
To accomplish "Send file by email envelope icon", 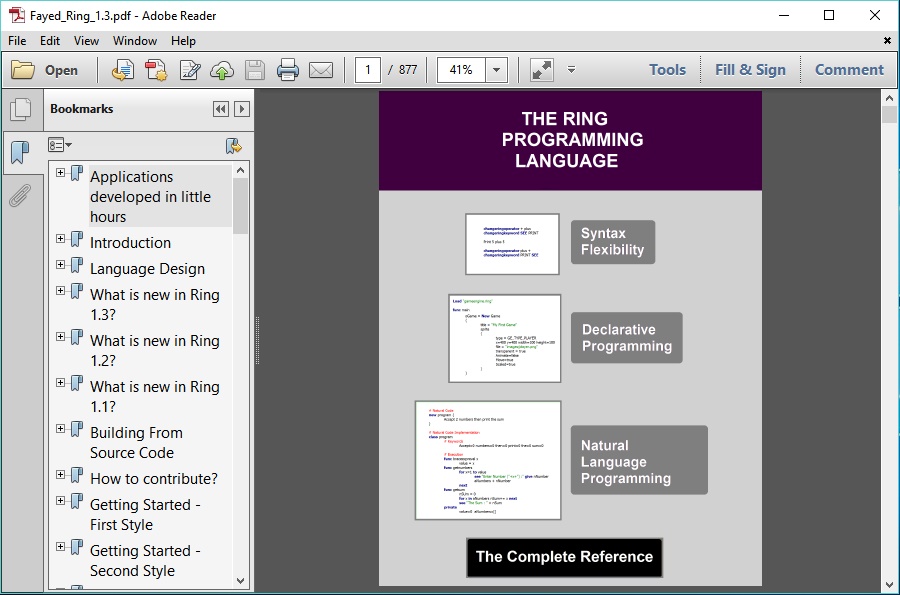I will point(321,70).
